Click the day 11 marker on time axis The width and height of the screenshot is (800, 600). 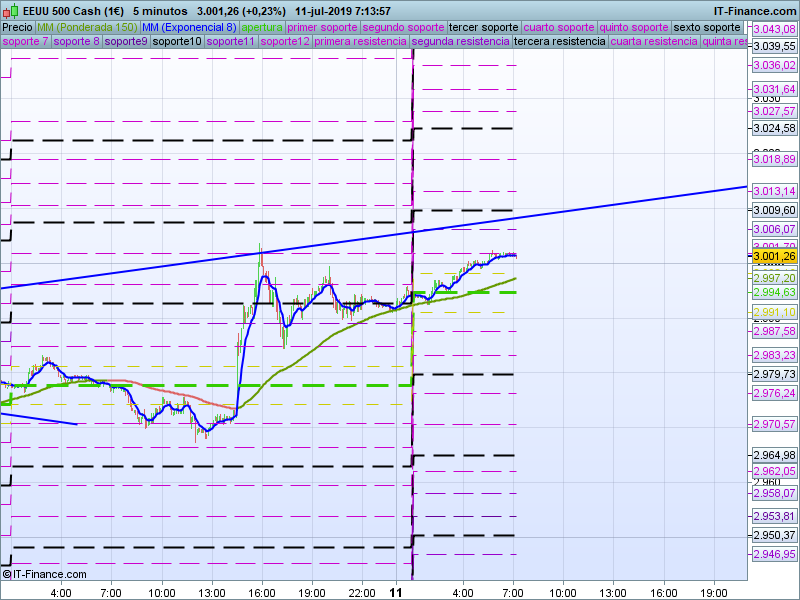(x=396, y=592)
